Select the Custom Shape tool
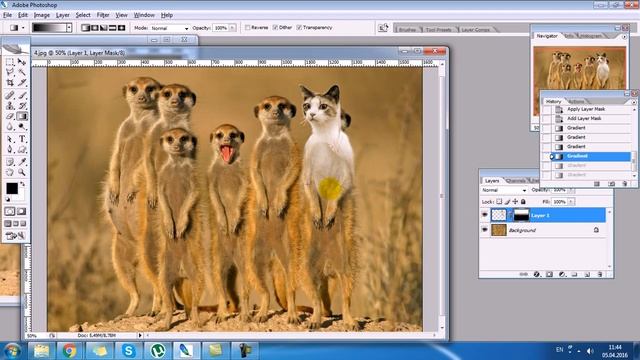 click(22, 149)
